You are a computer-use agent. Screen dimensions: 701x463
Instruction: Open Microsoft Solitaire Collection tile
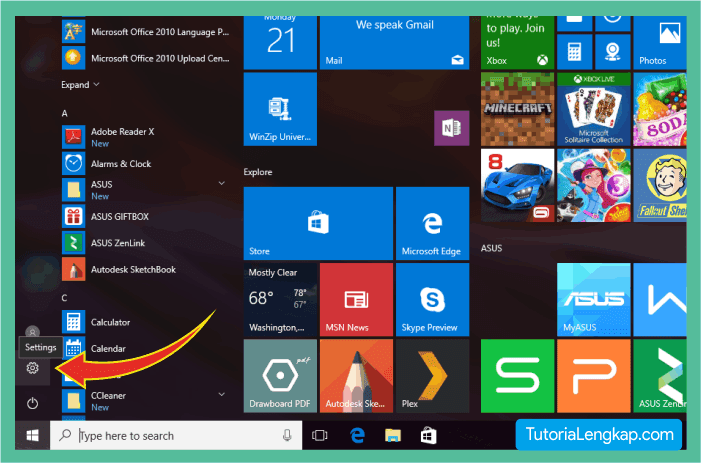[x=594, y=109]
